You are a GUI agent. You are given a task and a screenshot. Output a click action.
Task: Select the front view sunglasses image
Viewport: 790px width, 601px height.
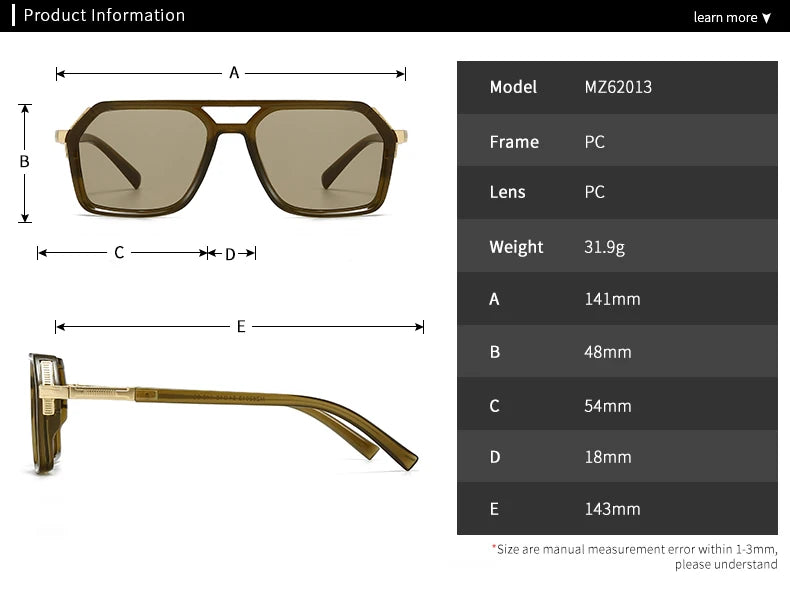231,159
